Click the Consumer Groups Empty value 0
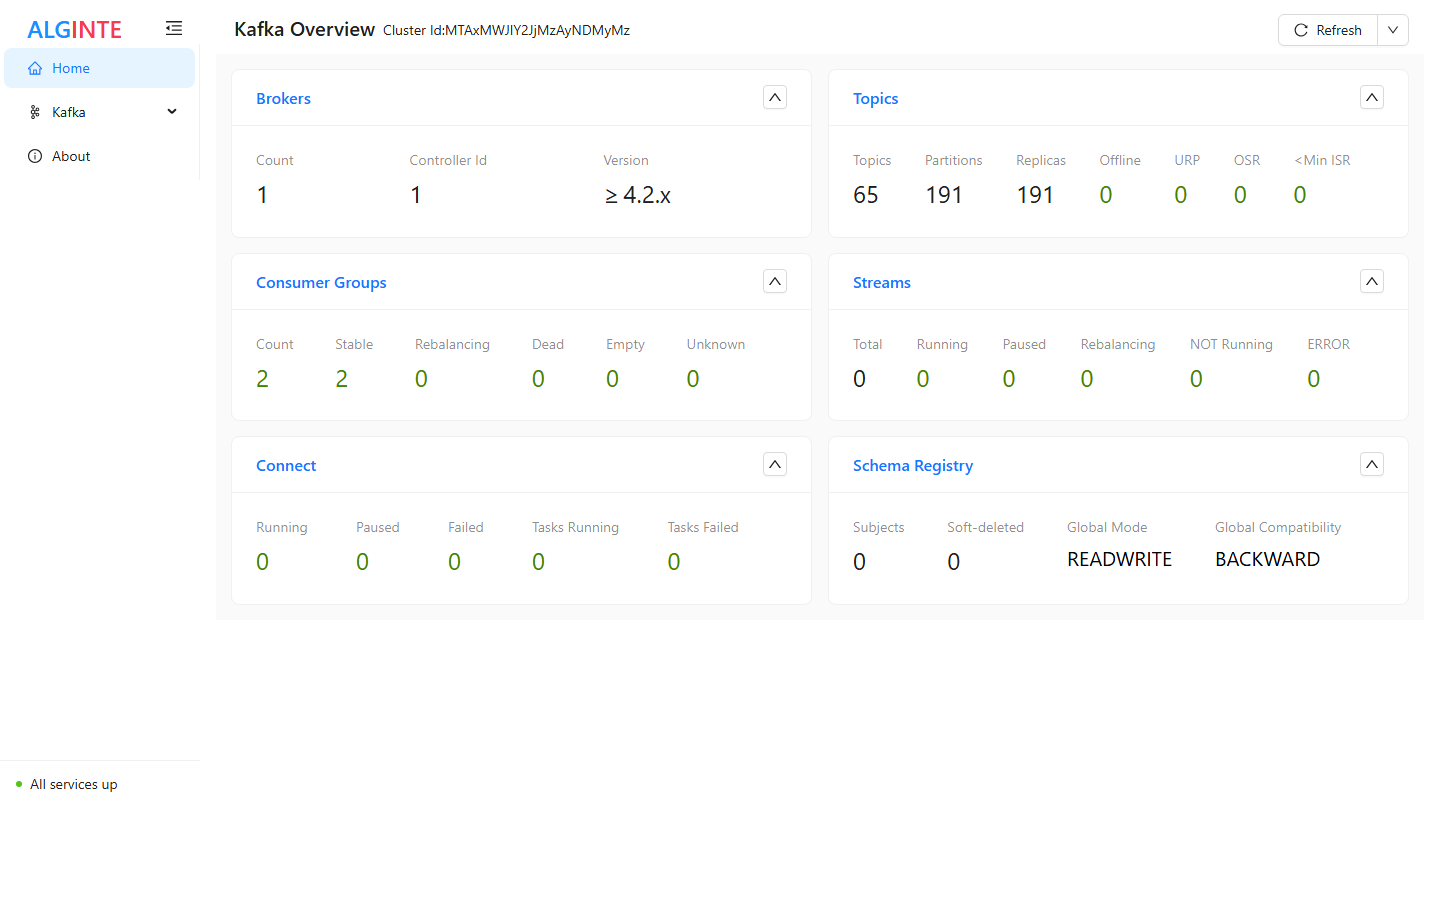 [612, 379]
